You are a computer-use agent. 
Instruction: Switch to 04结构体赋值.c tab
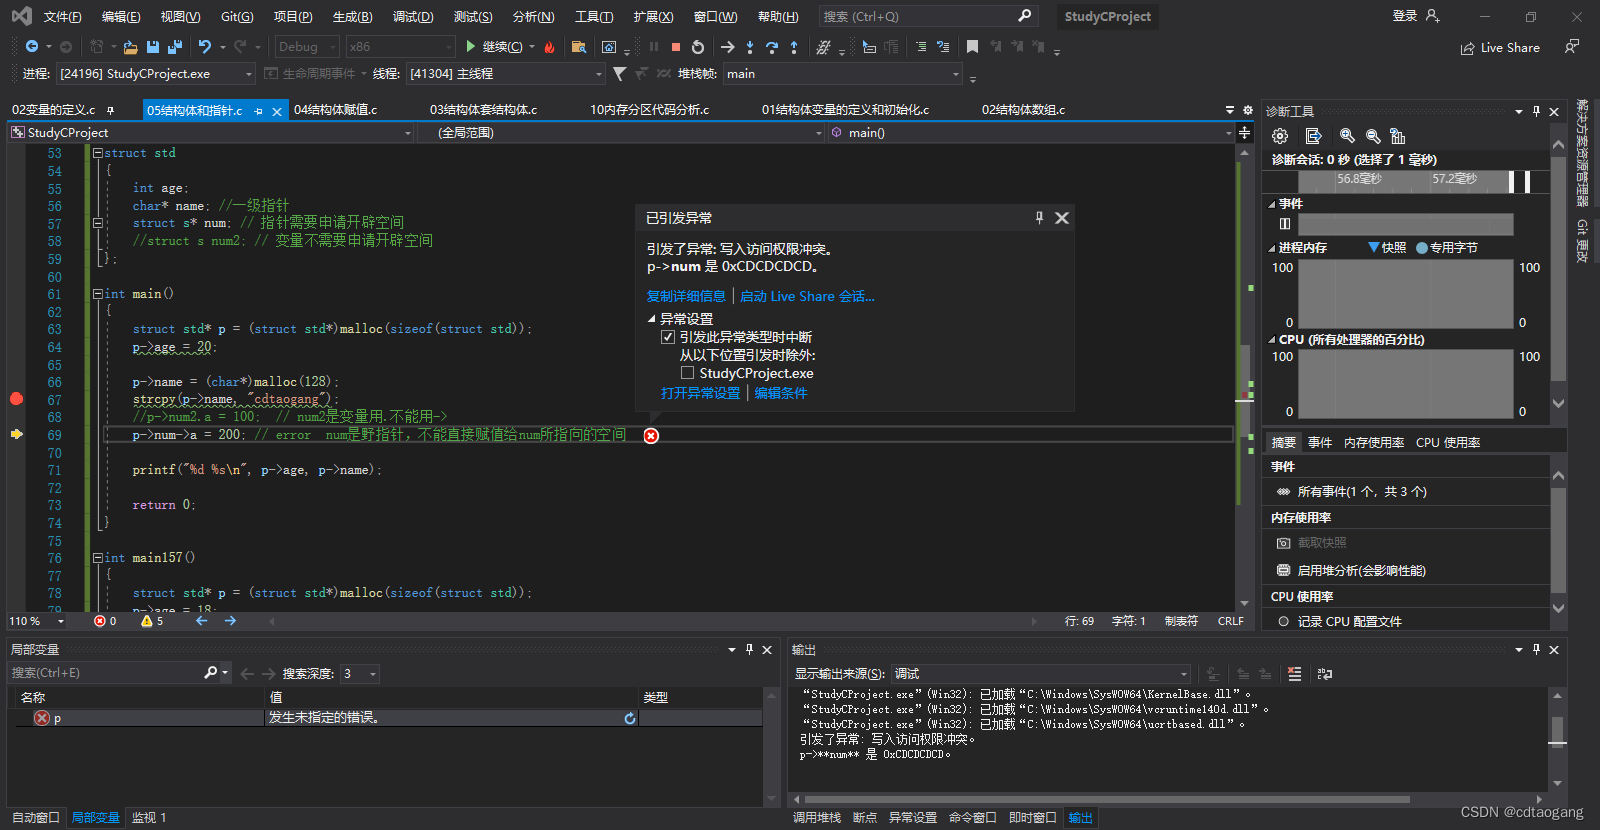(x=335, y=110)
